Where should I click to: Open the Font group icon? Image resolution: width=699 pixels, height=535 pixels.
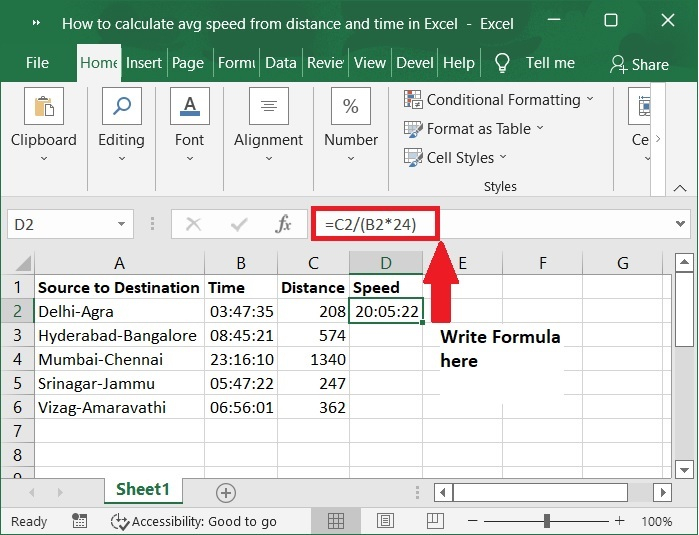click(189, 107)
